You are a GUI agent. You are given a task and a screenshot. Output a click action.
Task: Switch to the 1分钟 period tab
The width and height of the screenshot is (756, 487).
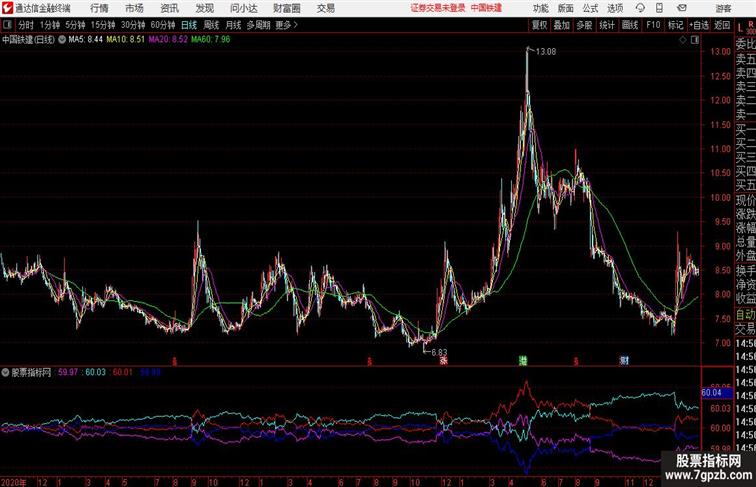point(49,25)
